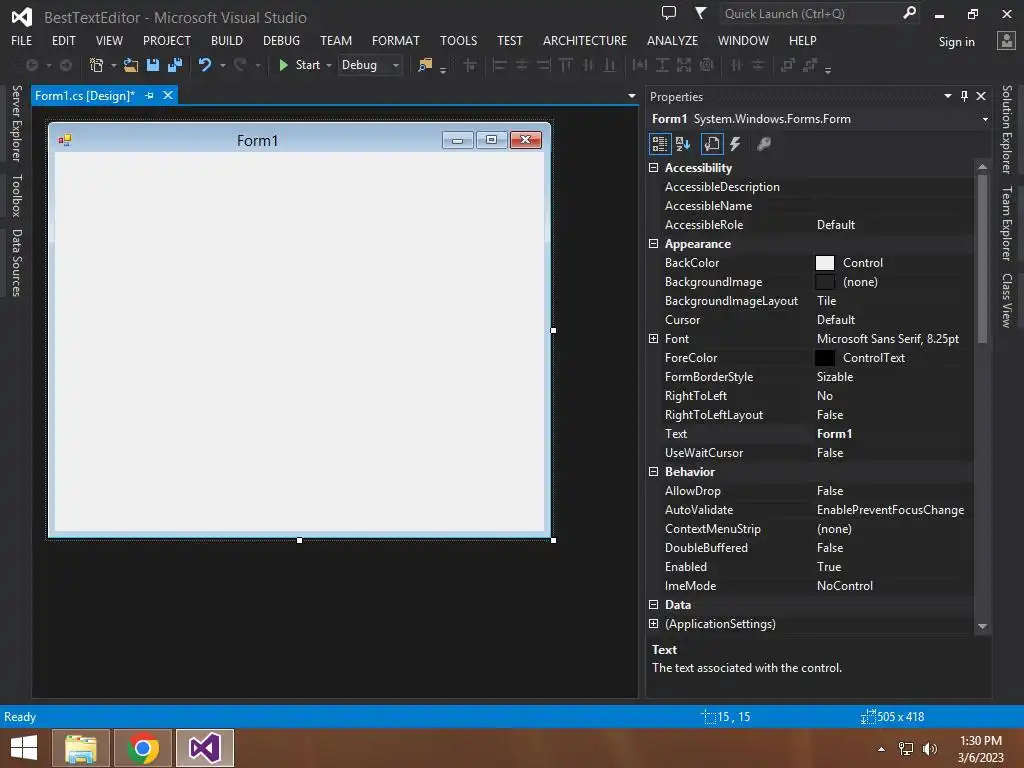Expand the (ApplicationSettings) property

[x=653, y=624]
